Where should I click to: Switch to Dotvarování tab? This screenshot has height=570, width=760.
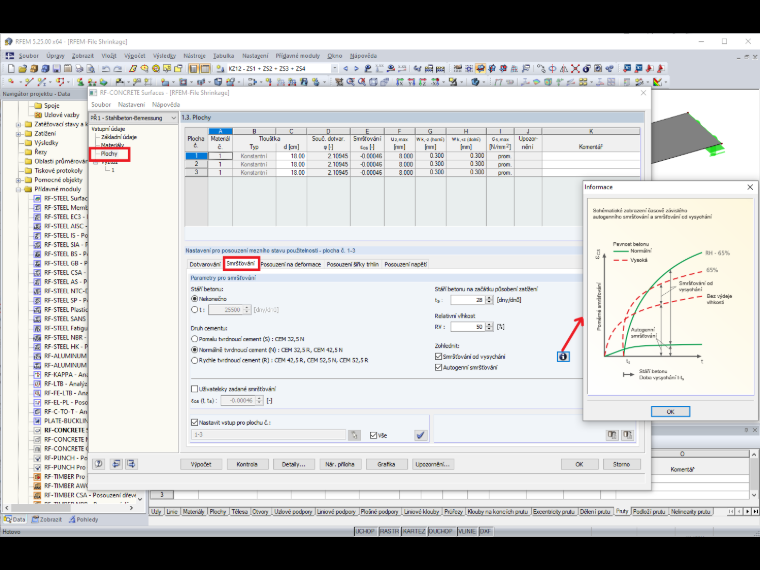click(x=205, y=264)
